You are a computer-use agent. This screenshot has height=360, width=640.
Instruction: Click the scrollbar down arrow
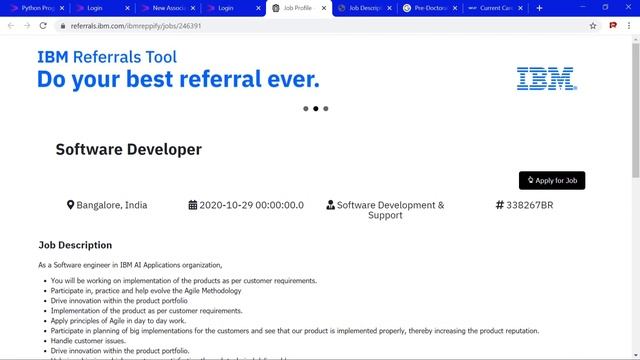[x=636, y=356]
